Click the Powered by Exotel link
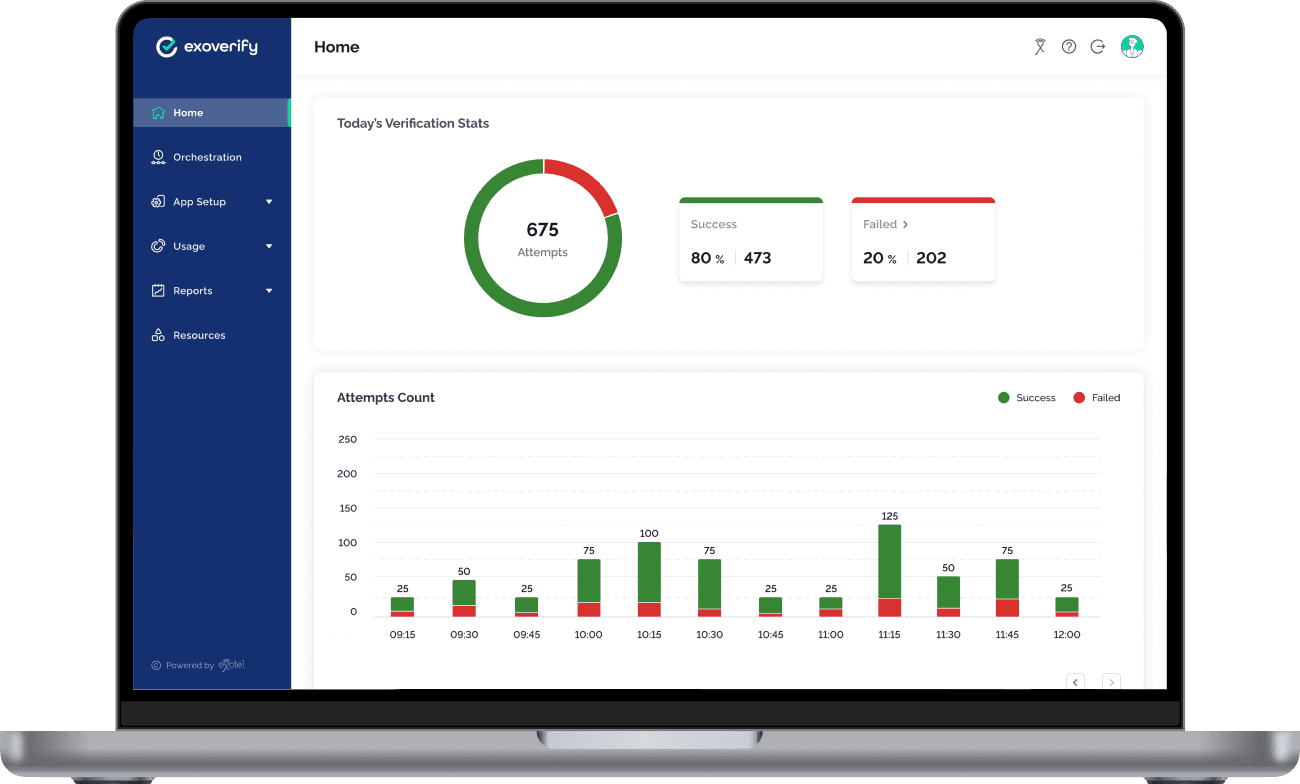Image resolution: width=1300 pixels, height=784 pixels. [198, 665]
